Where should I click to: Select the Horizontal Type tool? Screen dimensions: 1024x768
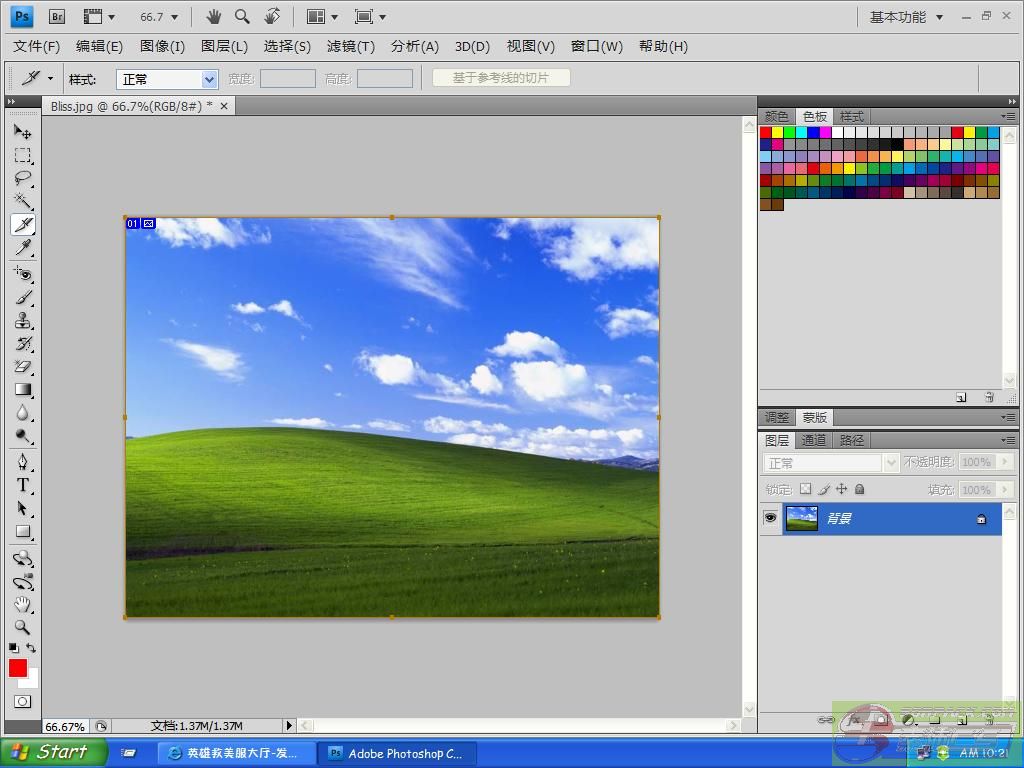click(23, 485)
